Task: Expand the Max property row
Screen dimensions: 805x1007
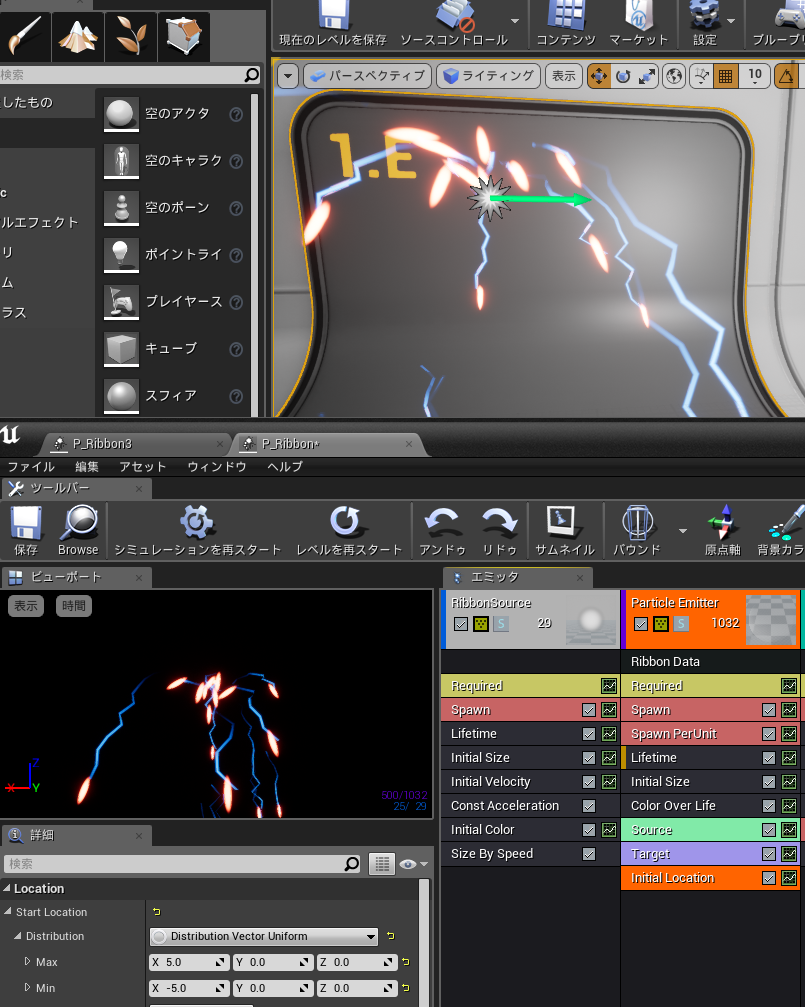Action: 28,961
